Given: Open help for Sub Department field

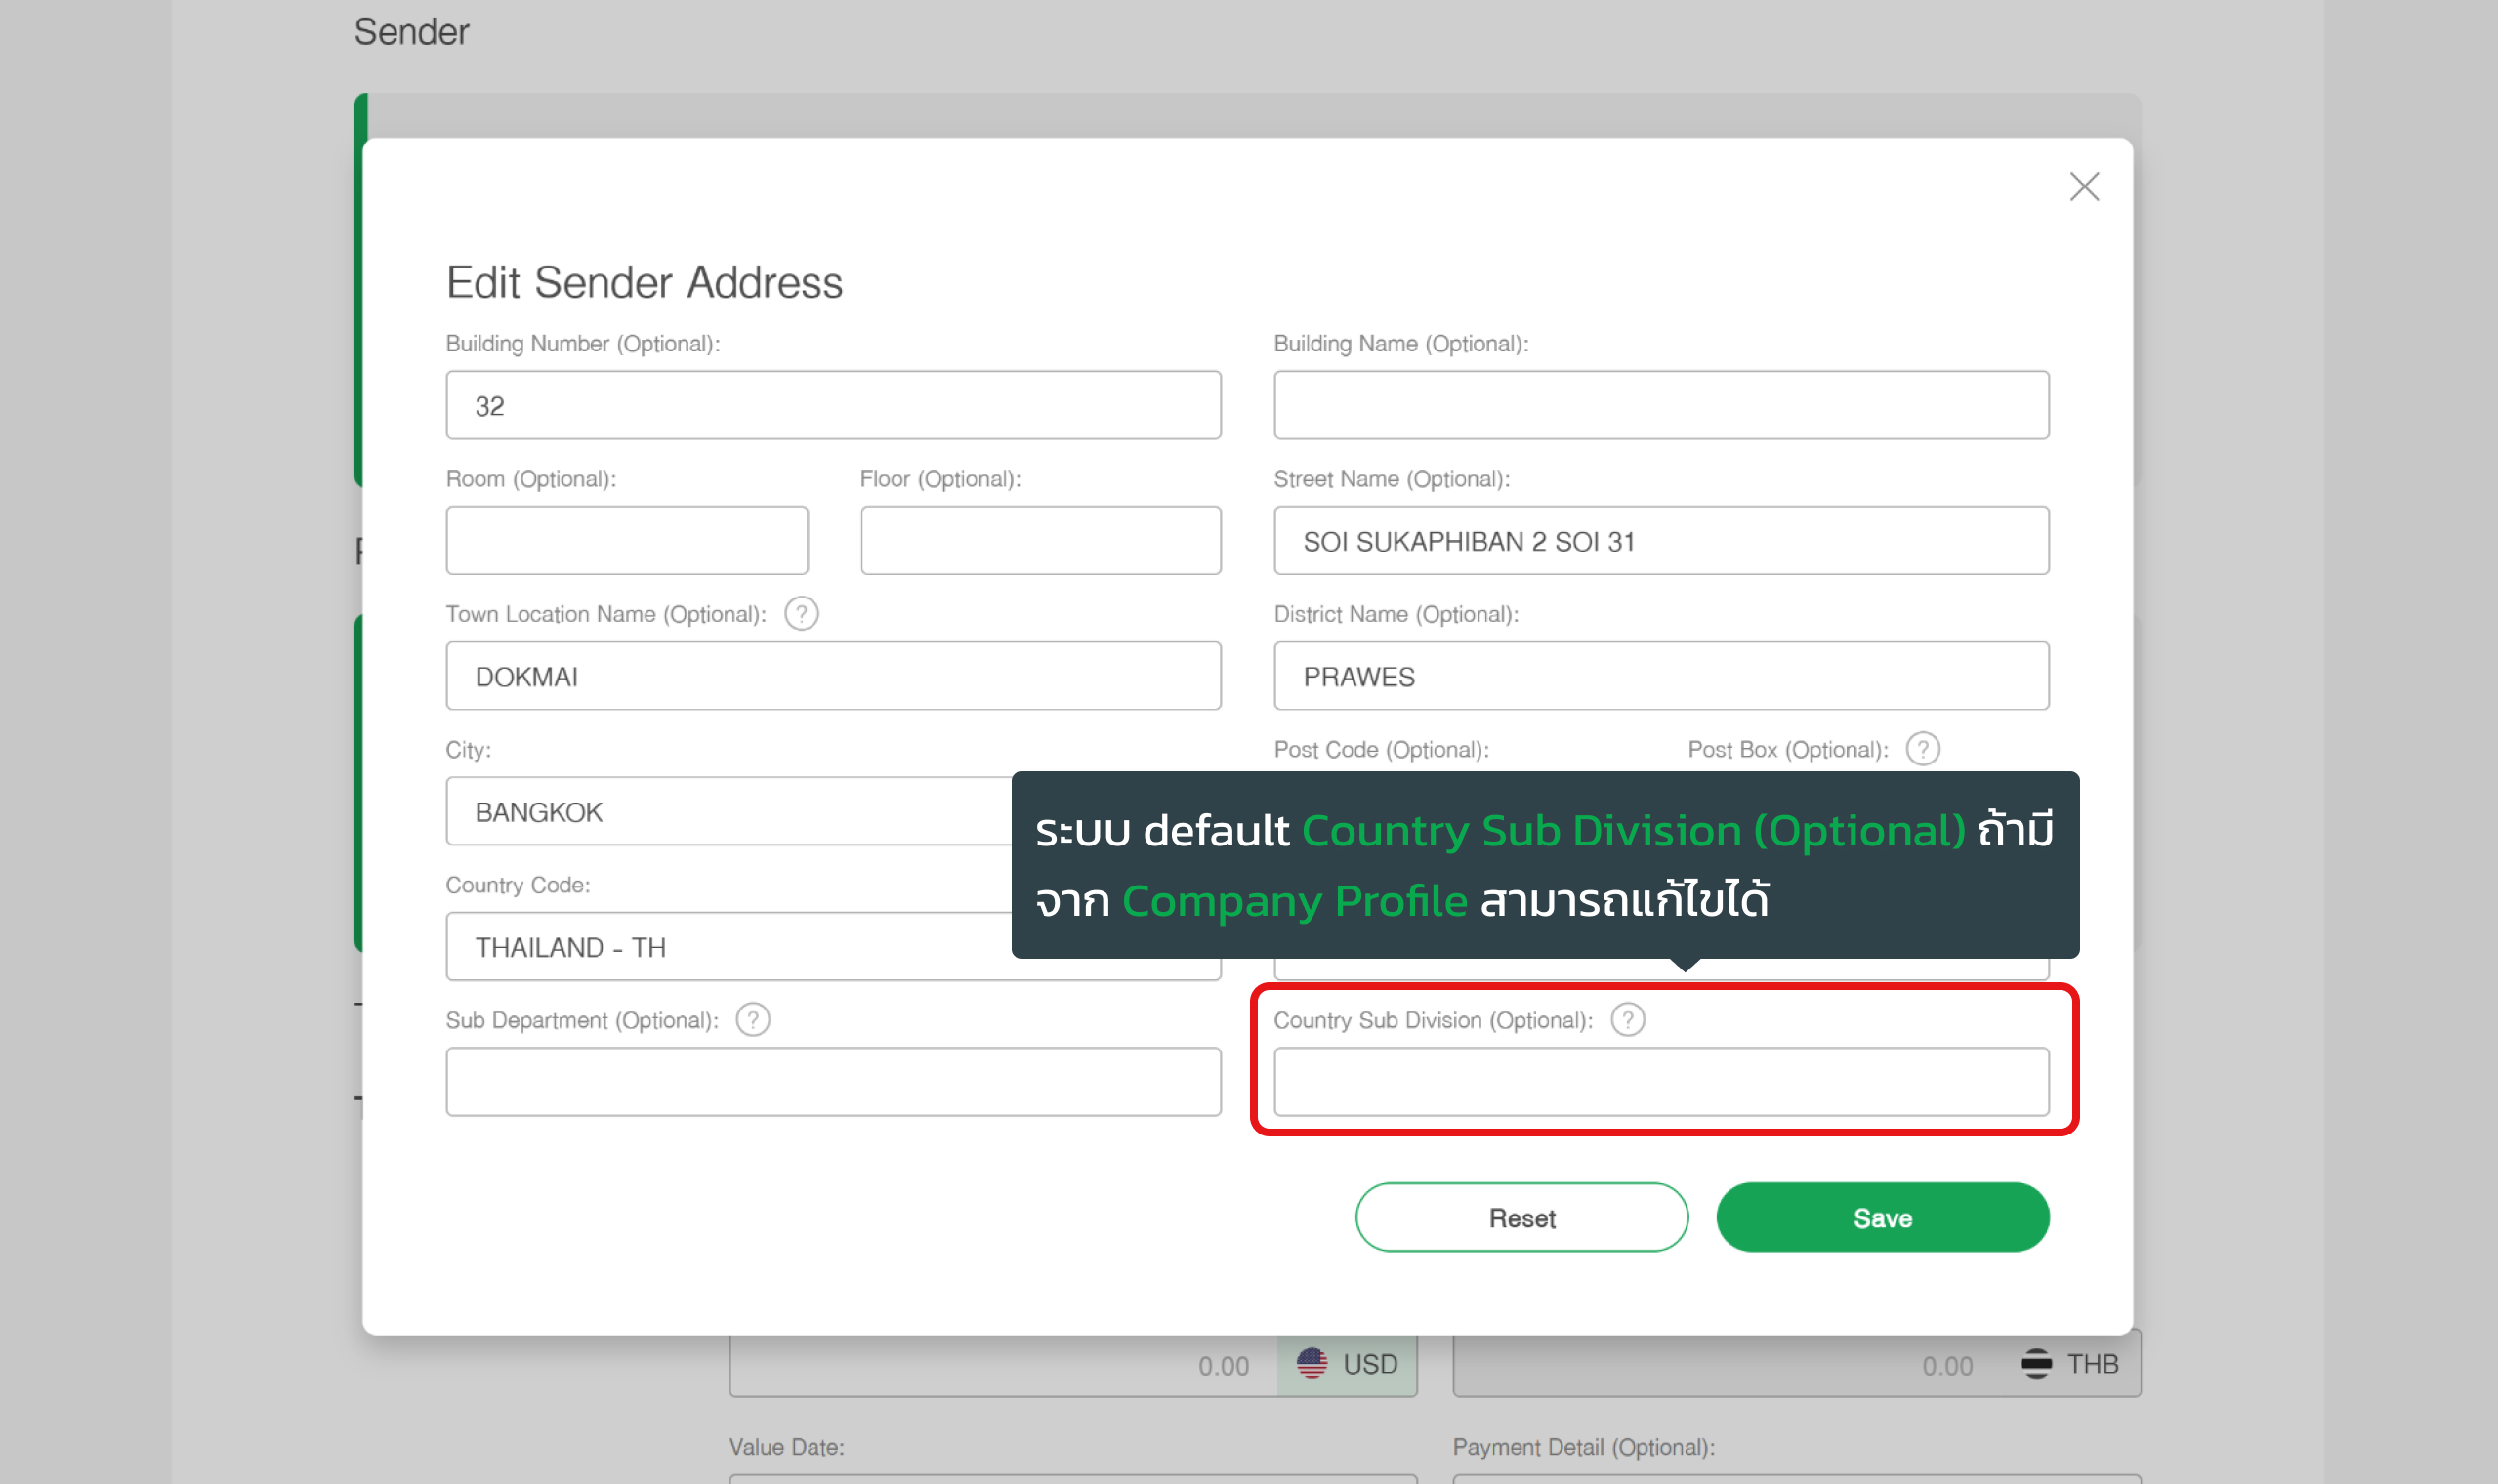Looking at the screenshot, I should point(753,1020).
